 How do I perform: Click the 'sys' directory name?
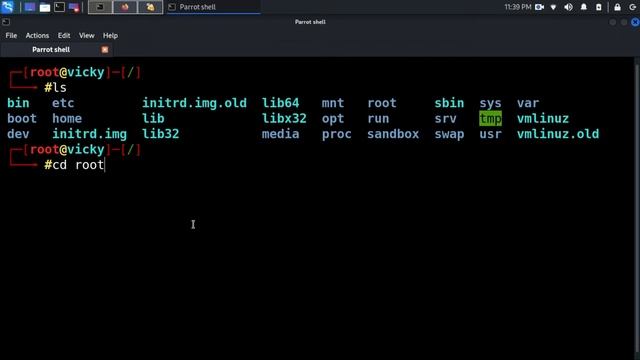[x=490, y=103]
